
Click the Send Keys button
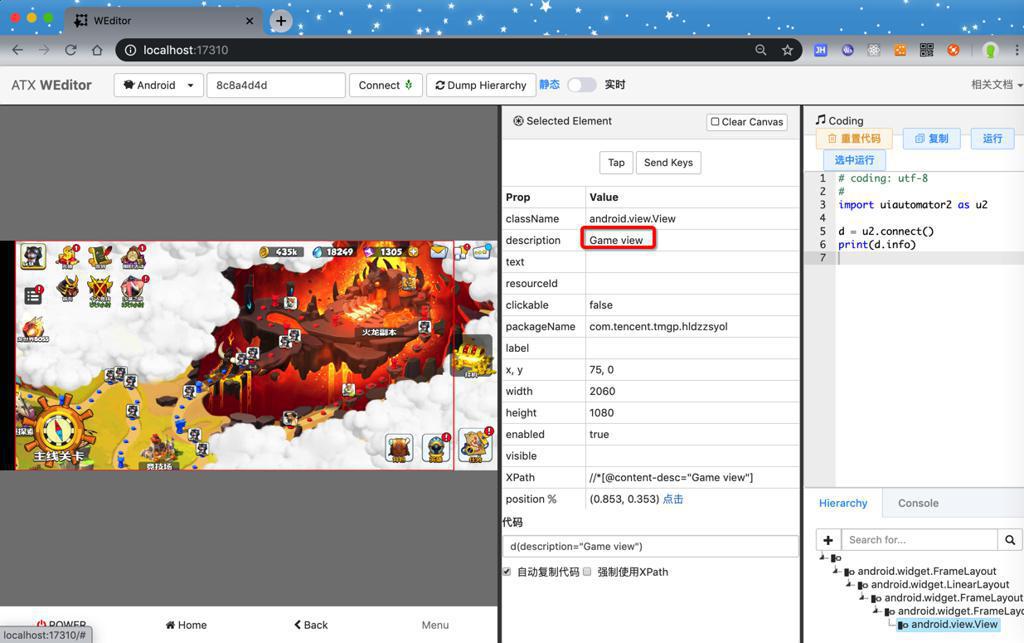(668, 163)
